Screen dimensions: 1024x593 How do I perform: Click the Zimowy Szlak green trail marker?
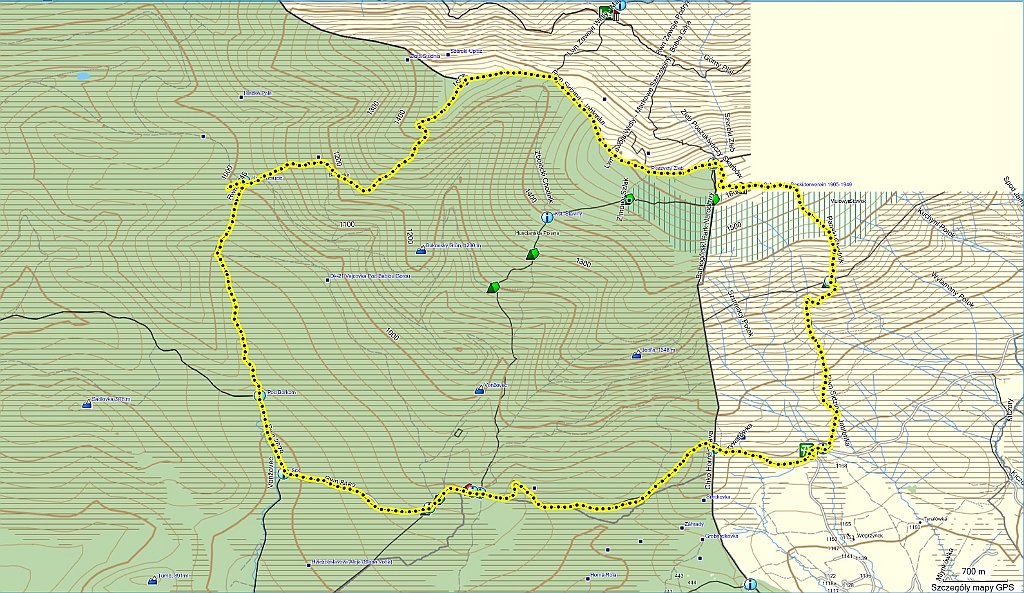630,198
